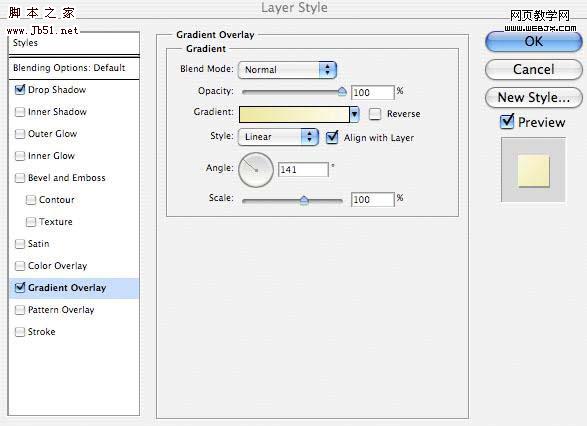Screen dimensions: 587x426
Task: Open the gradient Style Linear dropdown
Action: click(x=278, y=137)
